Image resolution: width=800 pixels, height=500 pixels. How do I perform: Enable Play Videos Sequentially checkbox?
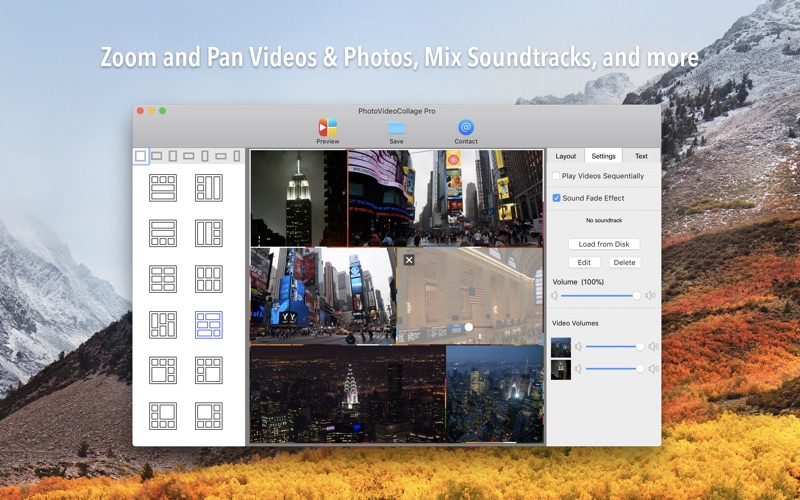pos(556,176)
